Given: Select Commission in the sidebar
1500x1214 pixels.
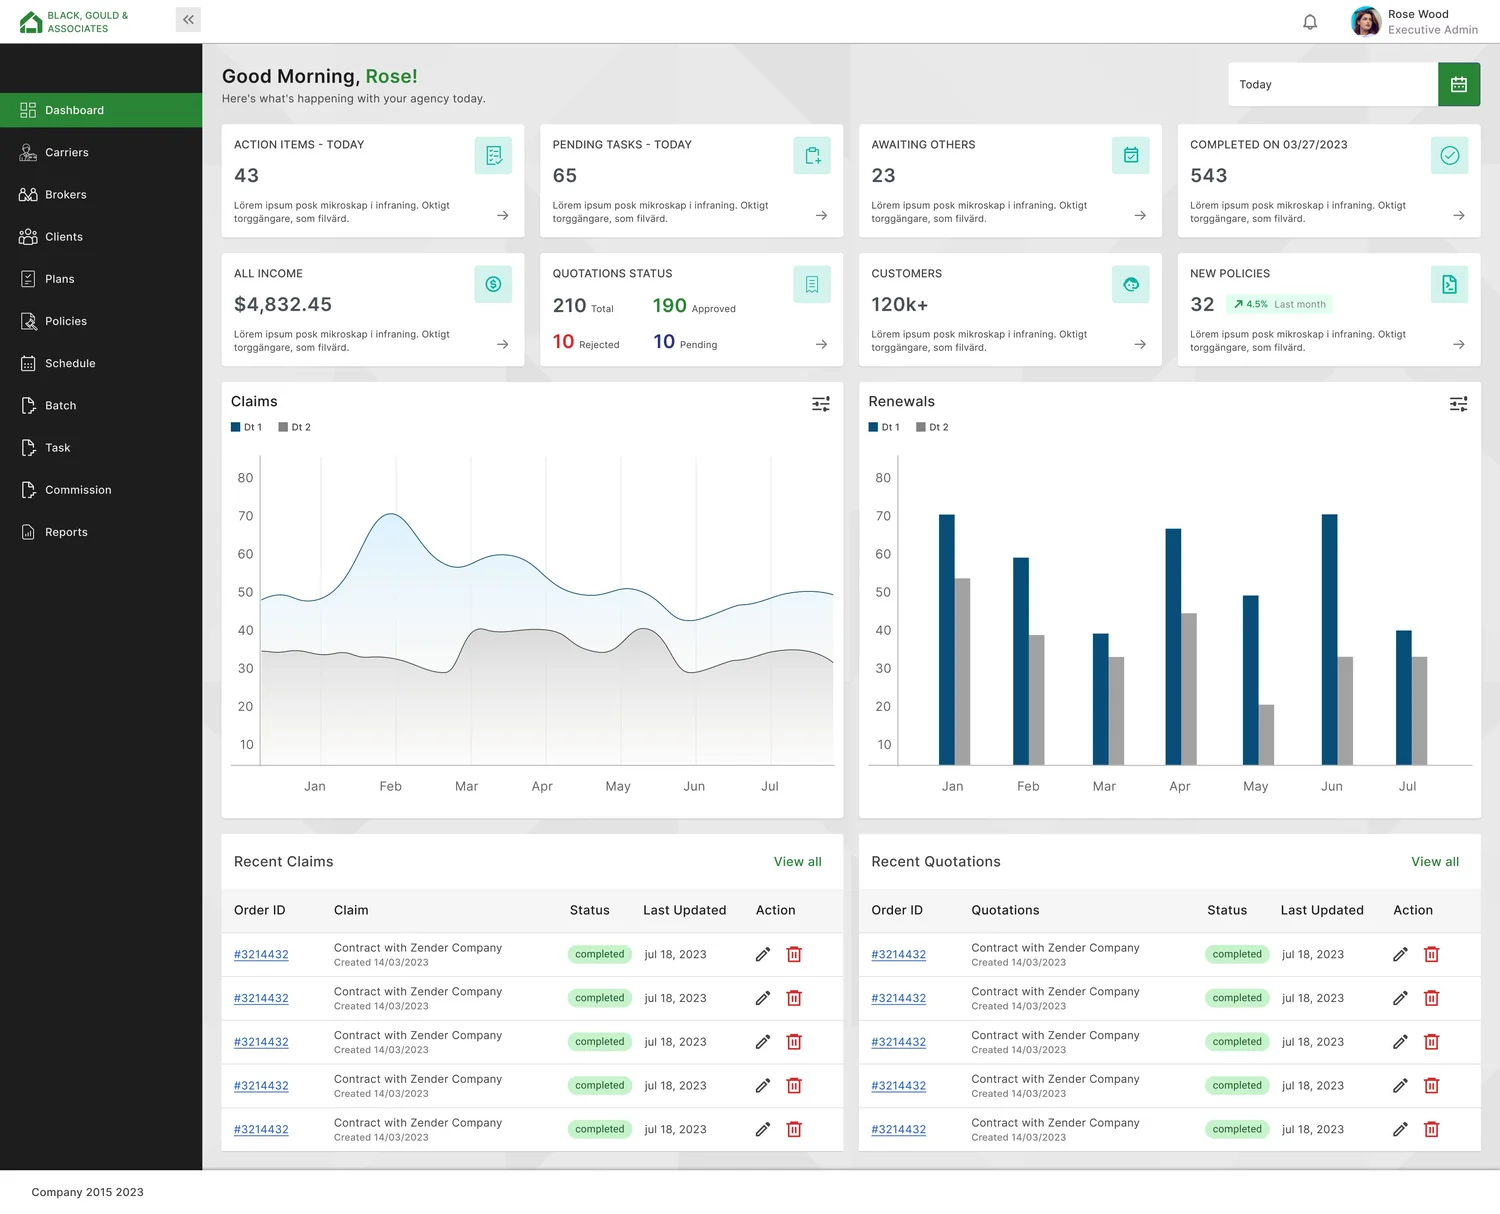Looking at the screenshot, I should (101, 490).
